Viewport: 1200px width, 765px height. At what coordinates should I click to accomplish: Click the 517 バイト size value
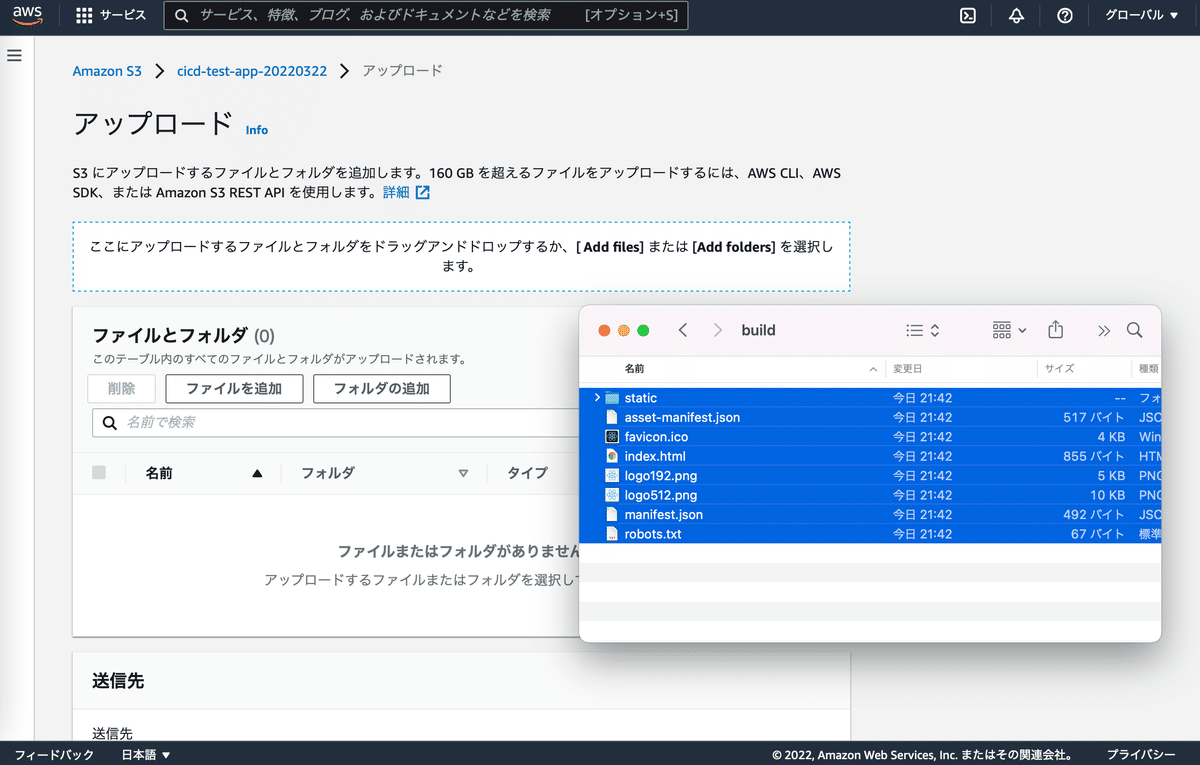tap(1094, 417)
